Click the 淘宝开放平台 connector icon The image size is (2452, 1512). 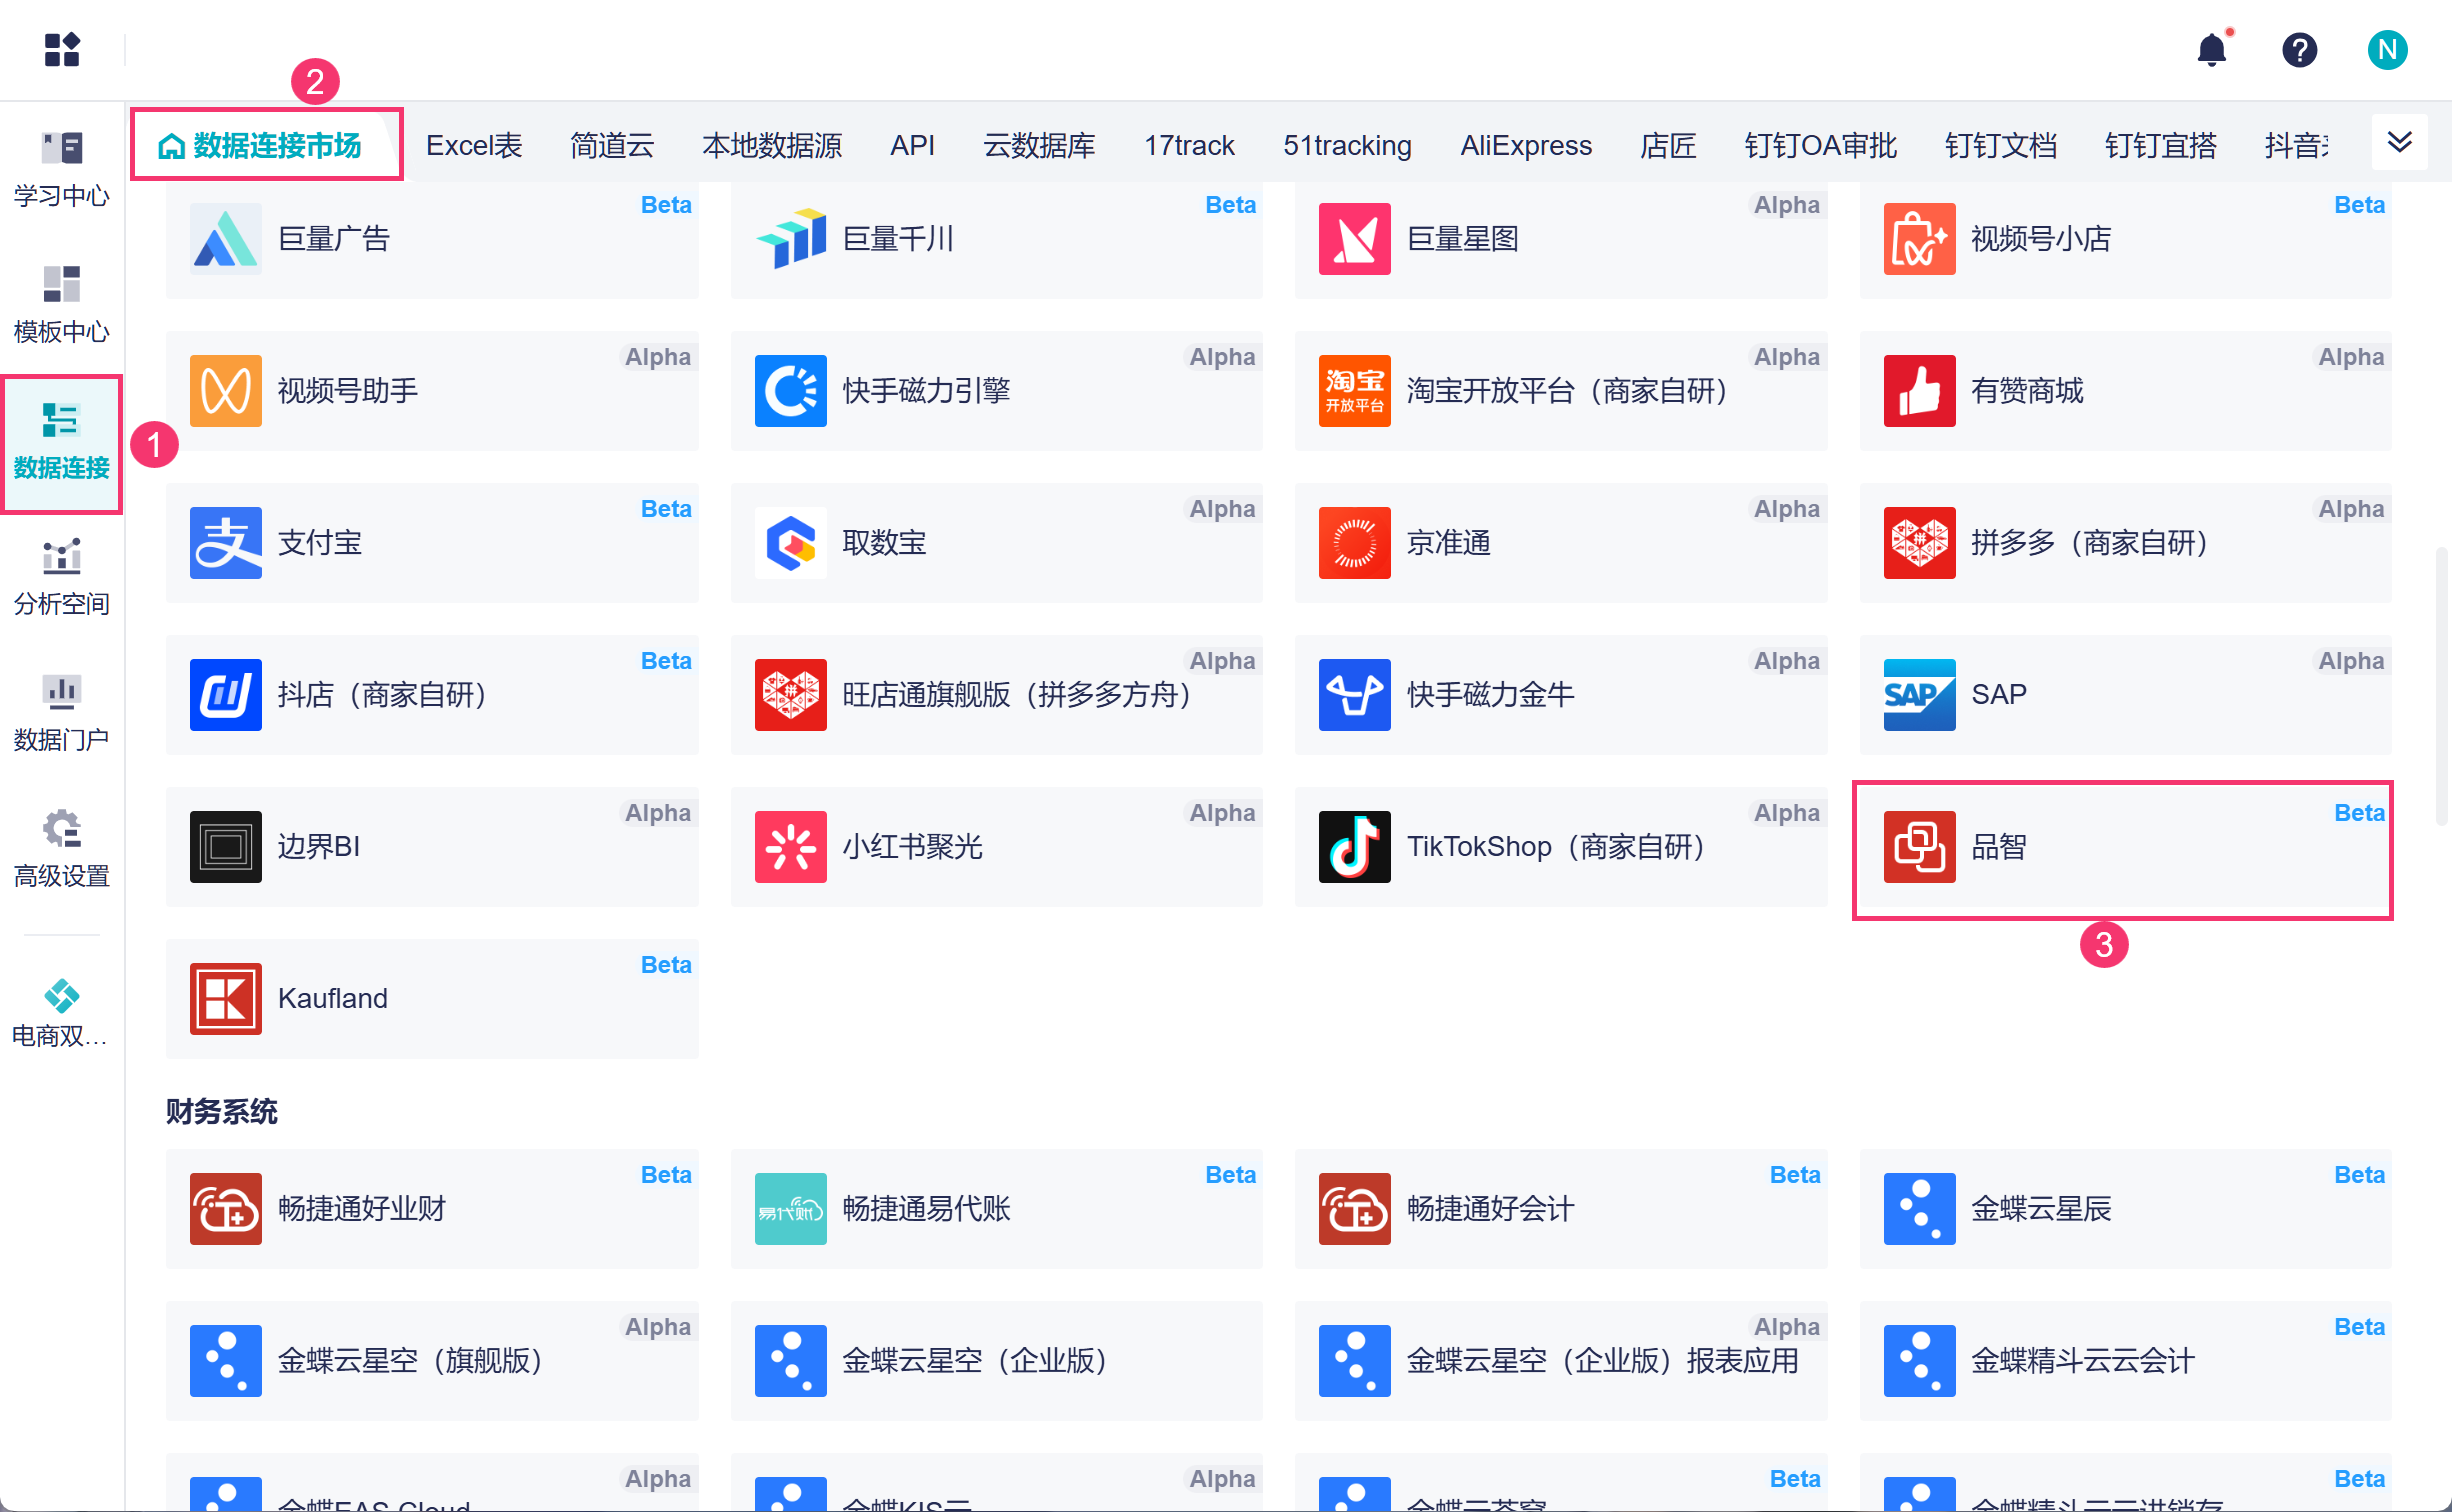pyautogui.click(x=1355, y=391)
